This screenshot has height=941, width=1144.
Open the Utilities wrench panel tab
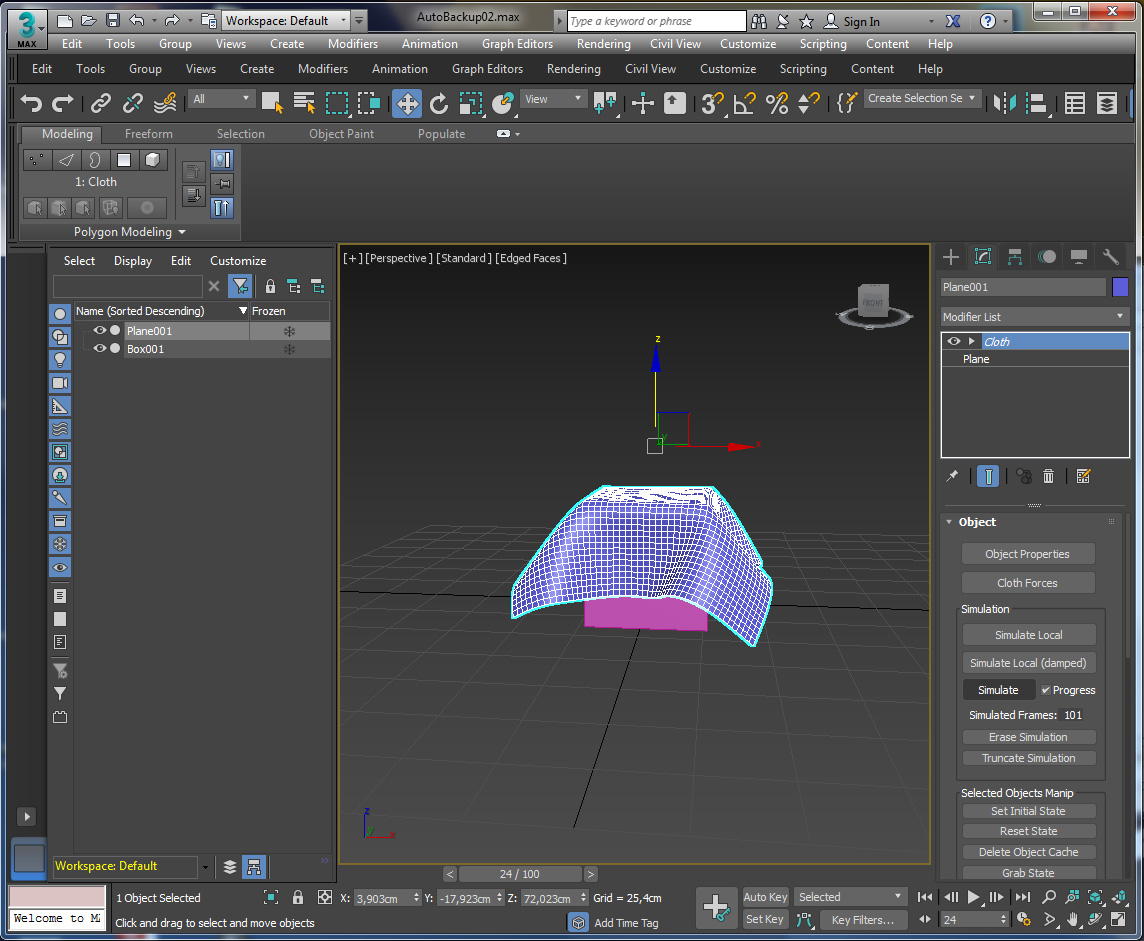pyautogui.click(x=1110, y=257)
